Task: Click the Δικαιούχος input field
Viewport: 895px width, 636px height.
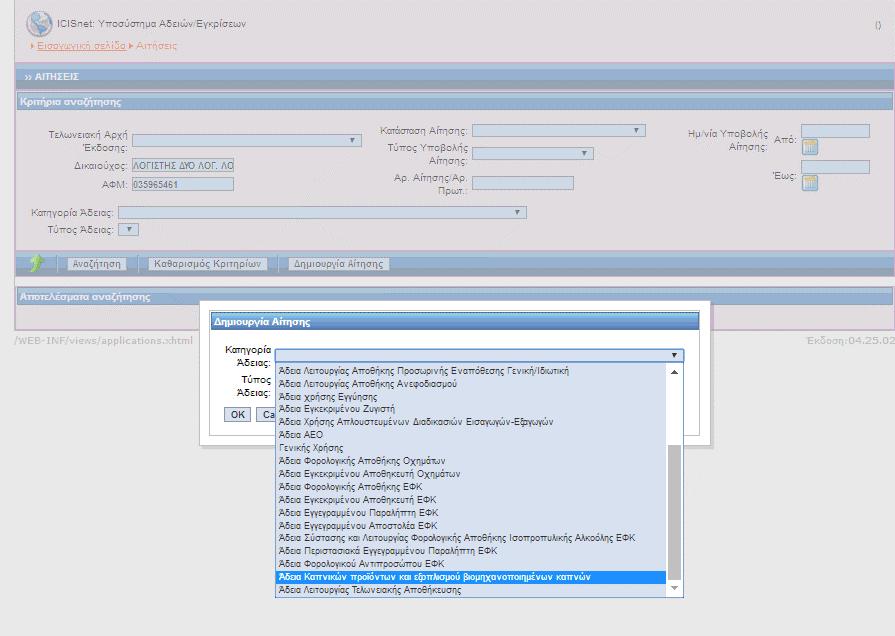Action: tap(183, 166)
